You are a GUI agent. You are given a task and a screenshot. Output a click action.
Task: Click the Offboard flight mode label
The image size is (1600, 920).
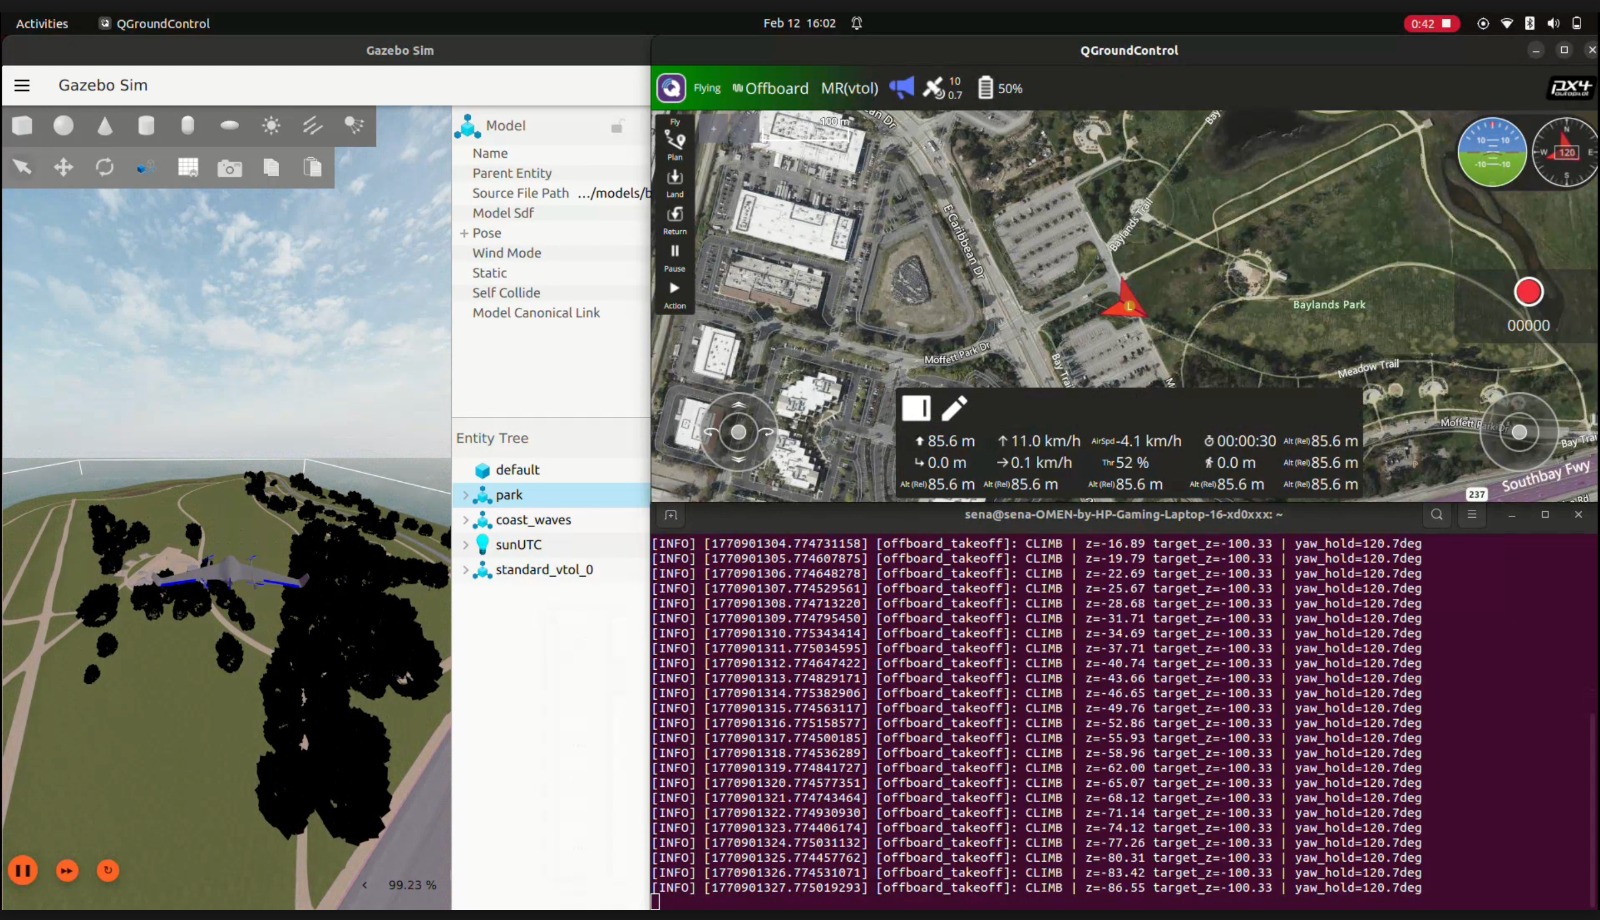(776, 88)
